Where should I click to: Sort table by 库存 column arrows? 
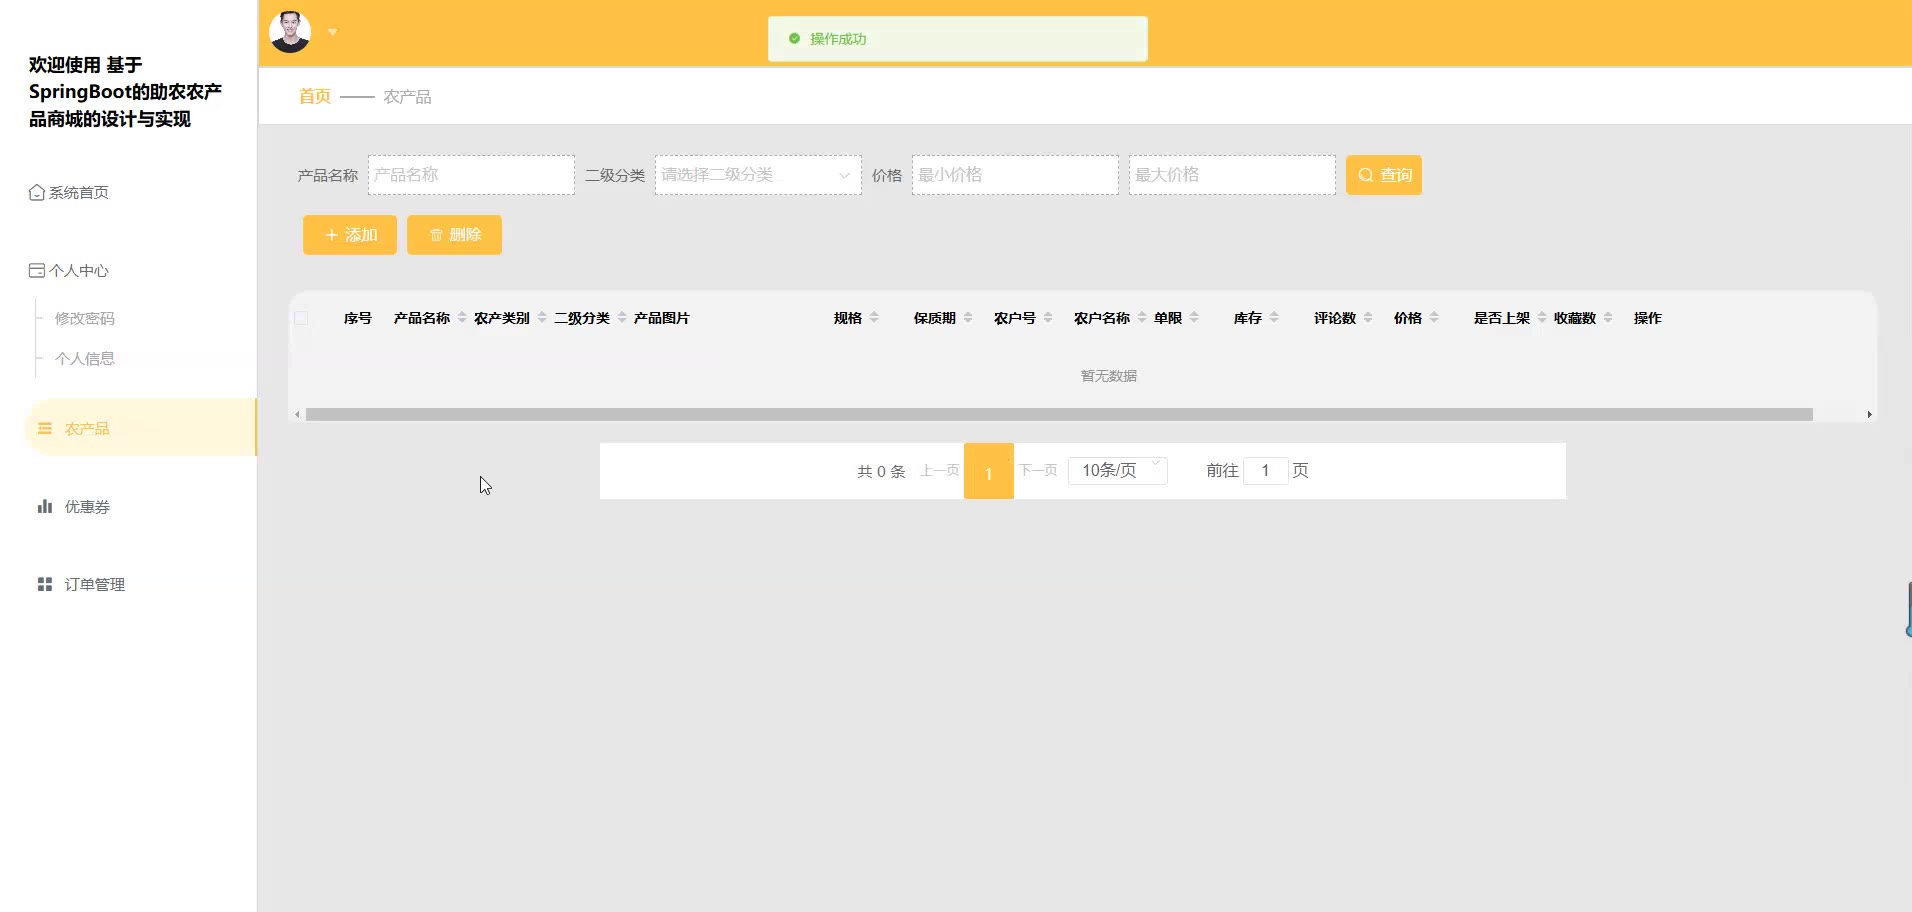[1274, 318]
